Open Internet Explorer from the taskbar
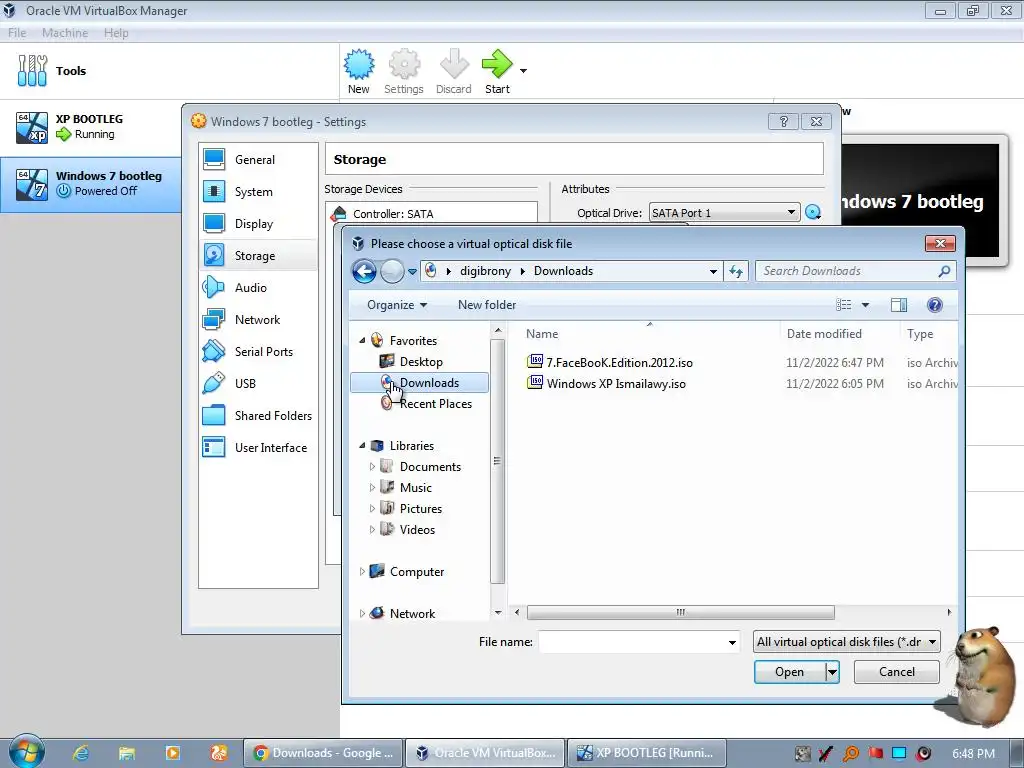1024x768 pixels. pyautogui.click(x=81, y=753)
